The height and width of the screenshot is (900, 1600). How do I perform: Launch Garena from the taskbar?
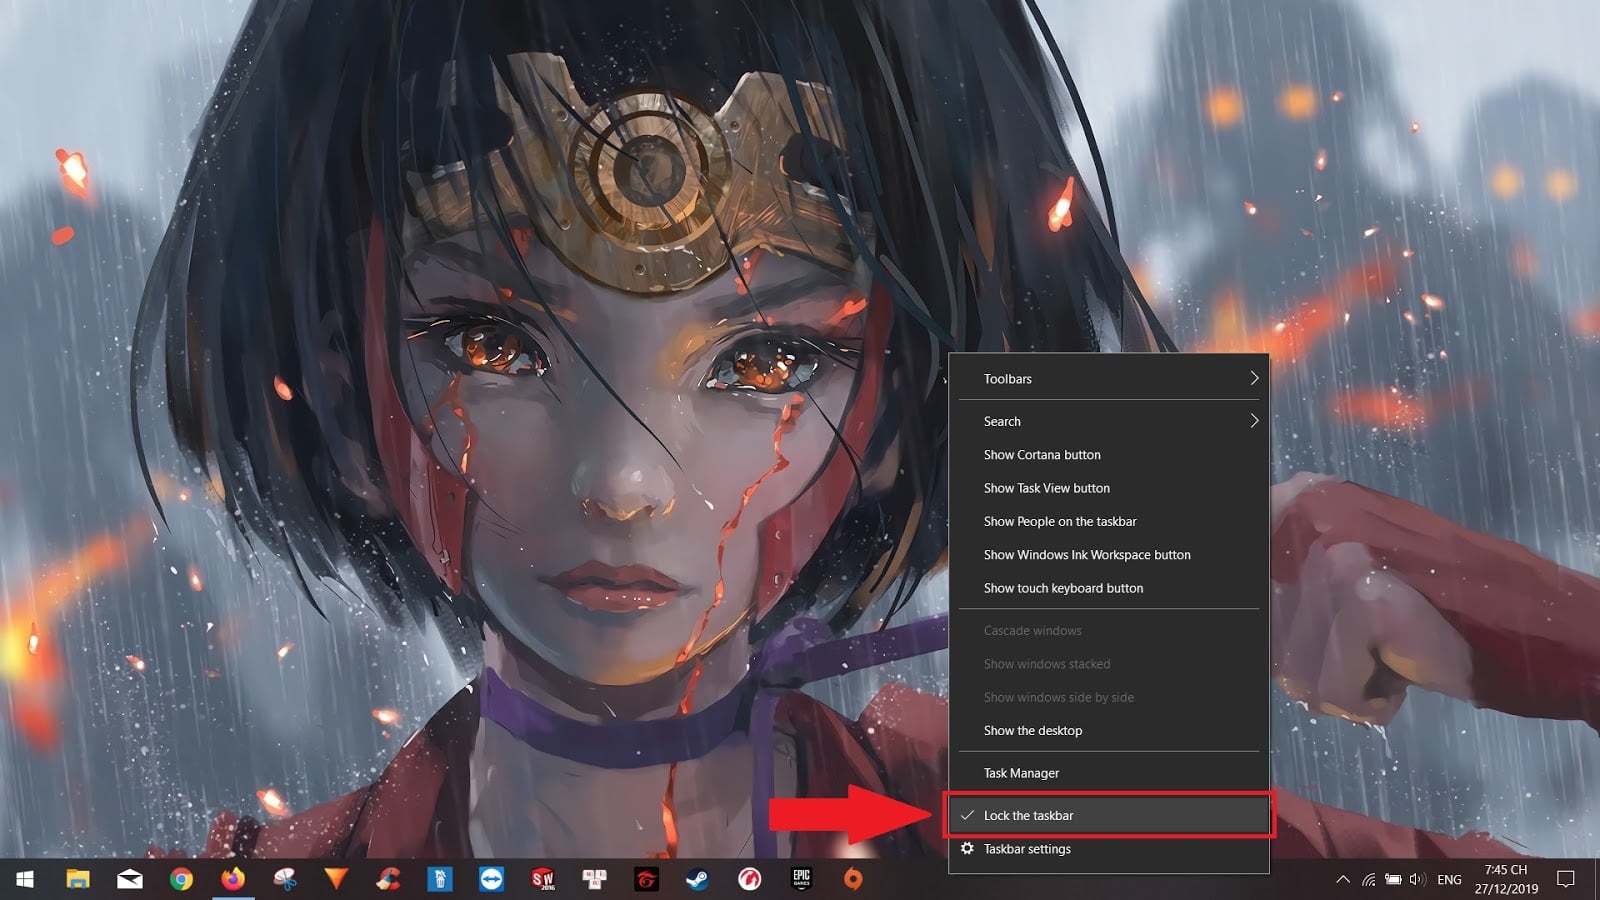point(646,879)
